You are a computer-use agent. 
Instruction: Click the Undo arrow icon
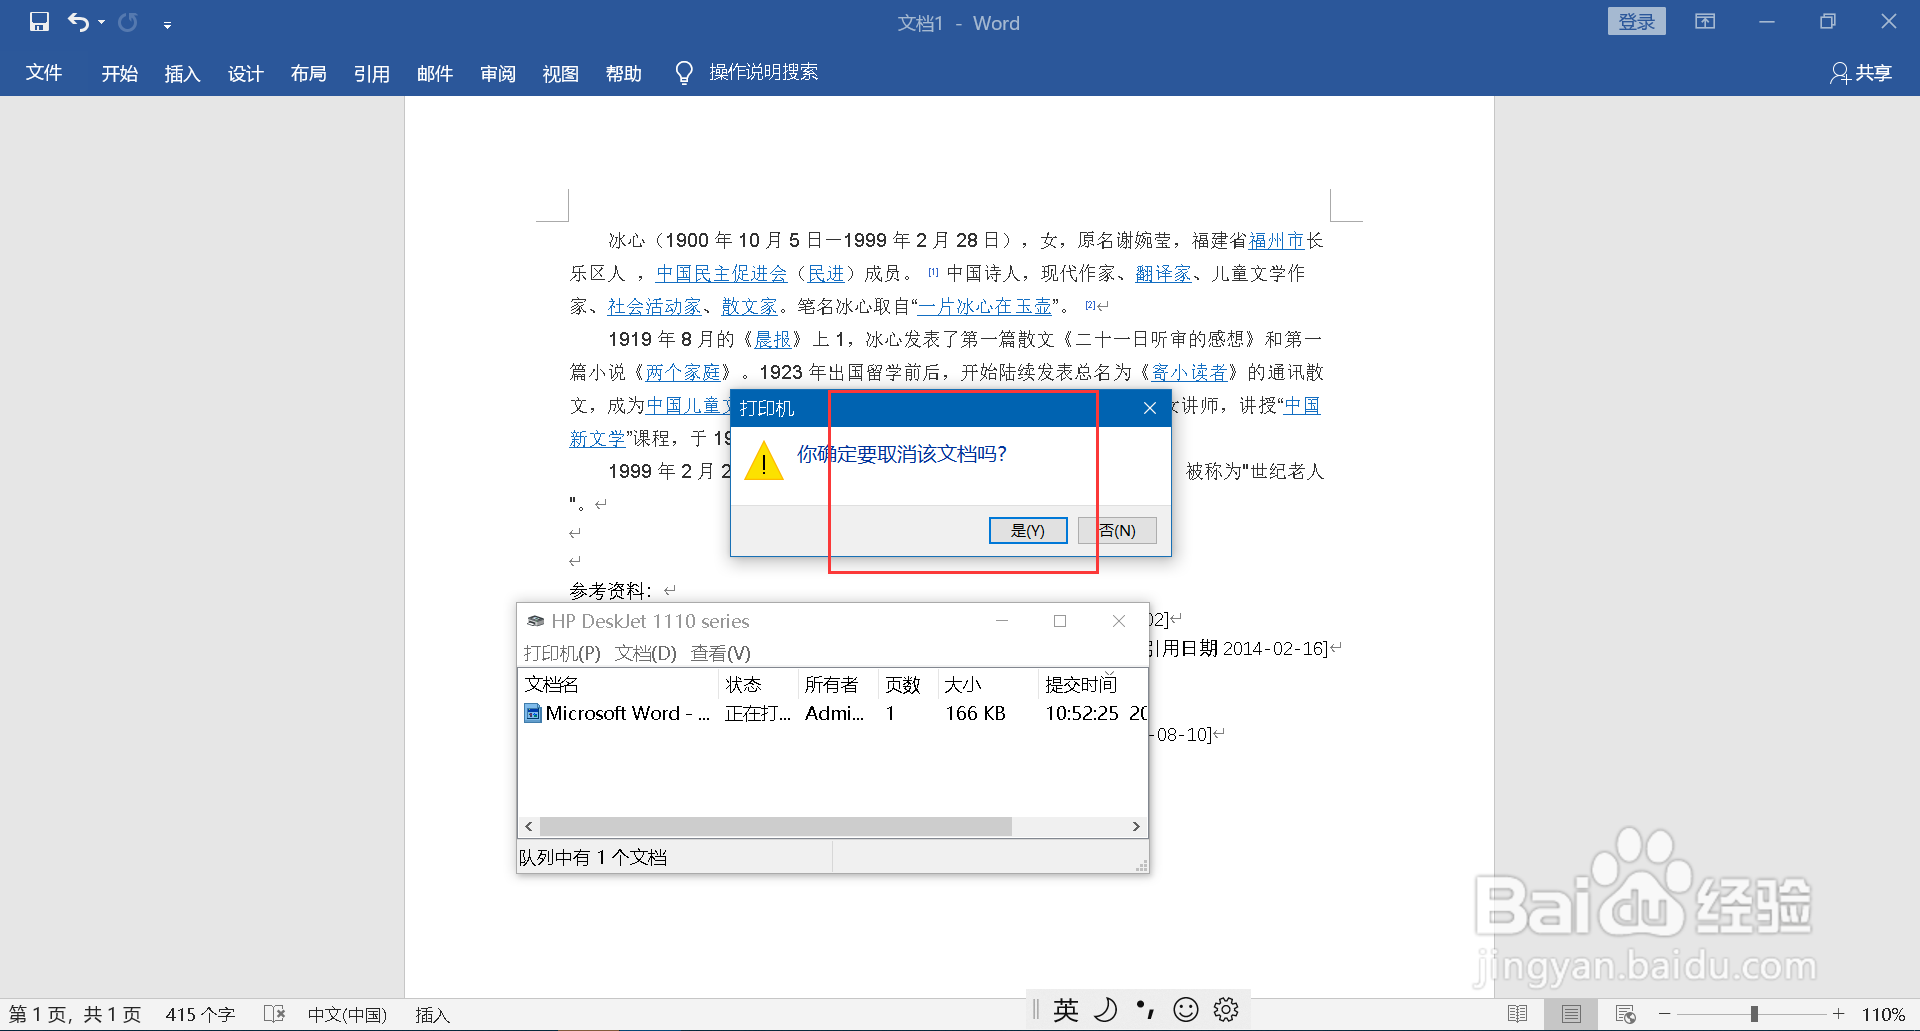(x=78, y=22)
